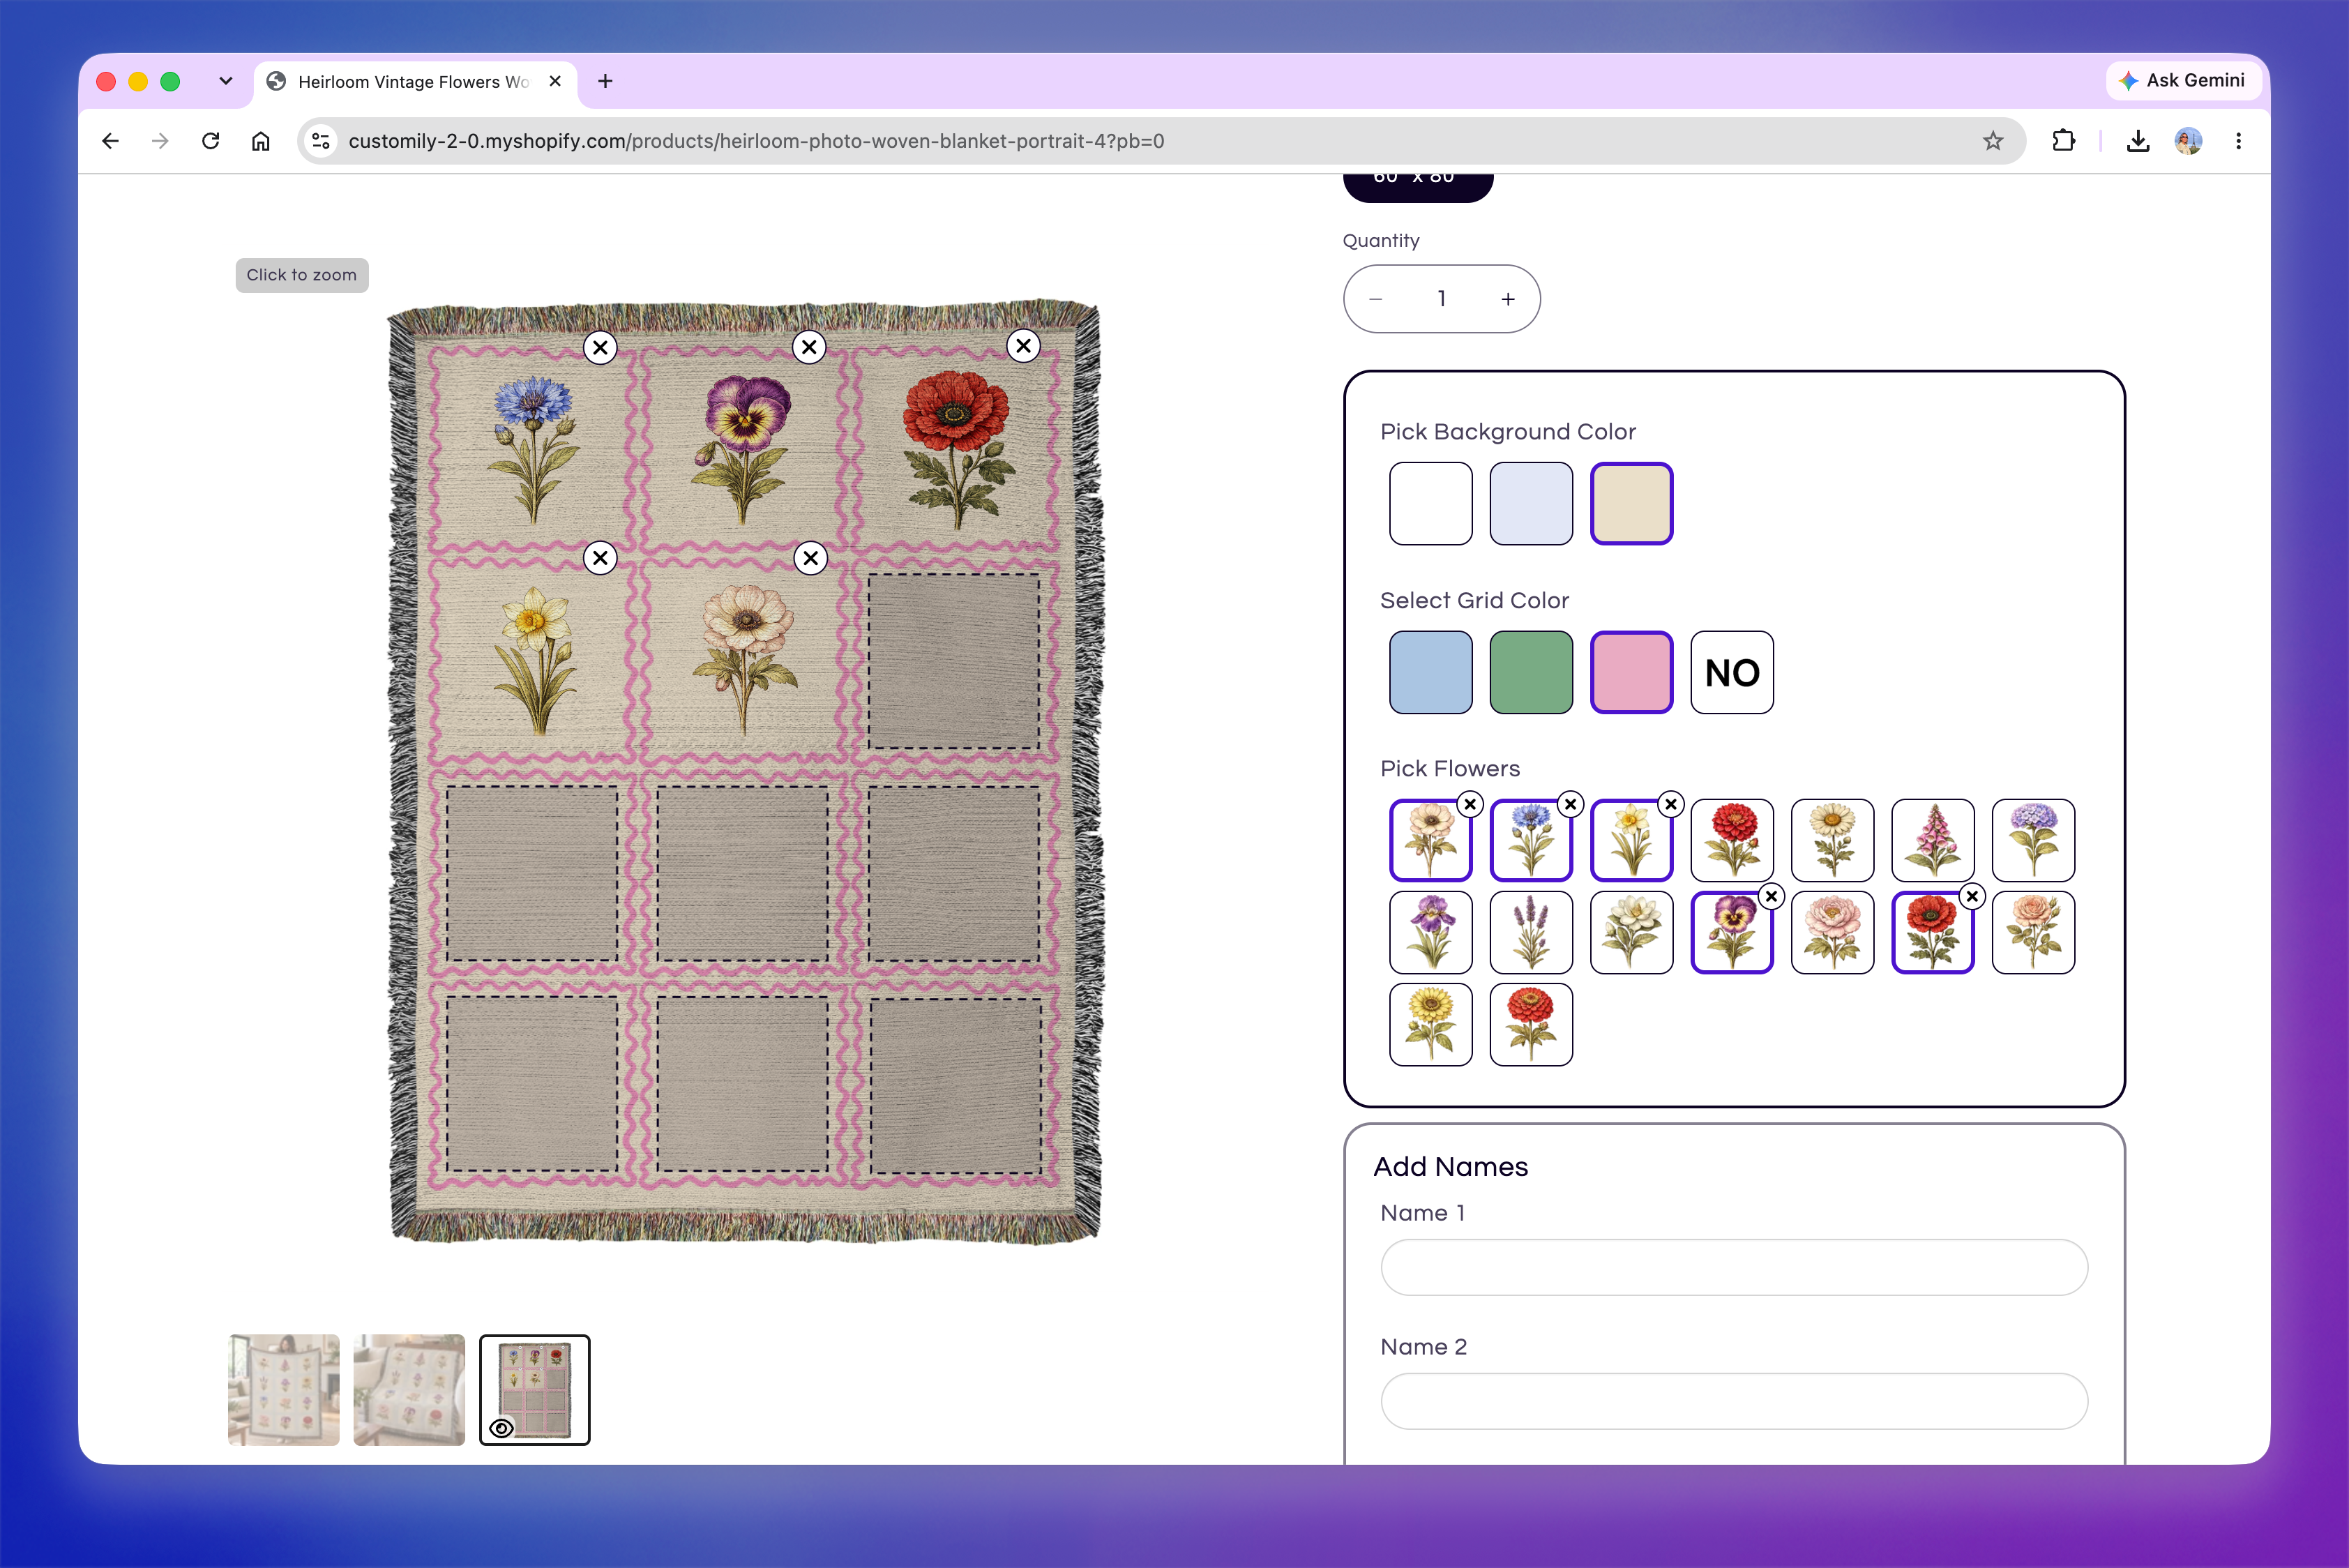Image resolution: width=2349 pixels, height=1568 pixels.
Task: Add the red dahlia flower
Action: point(1732,840)
